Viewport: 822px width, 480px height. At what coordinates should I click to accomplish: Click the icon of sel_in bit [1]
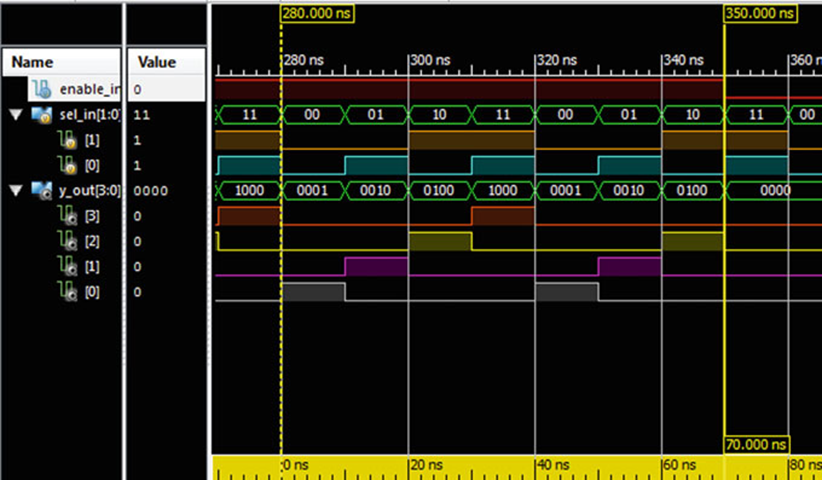tap(67, 140)
